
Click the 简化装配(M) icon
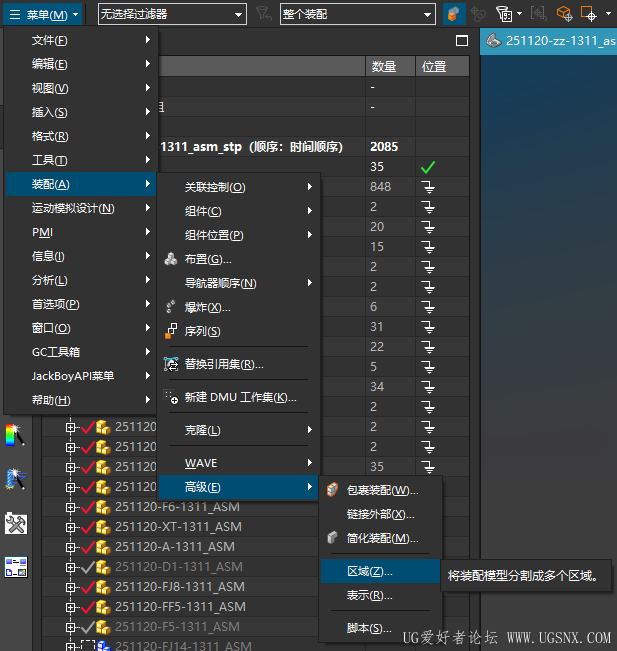point(332,538)
